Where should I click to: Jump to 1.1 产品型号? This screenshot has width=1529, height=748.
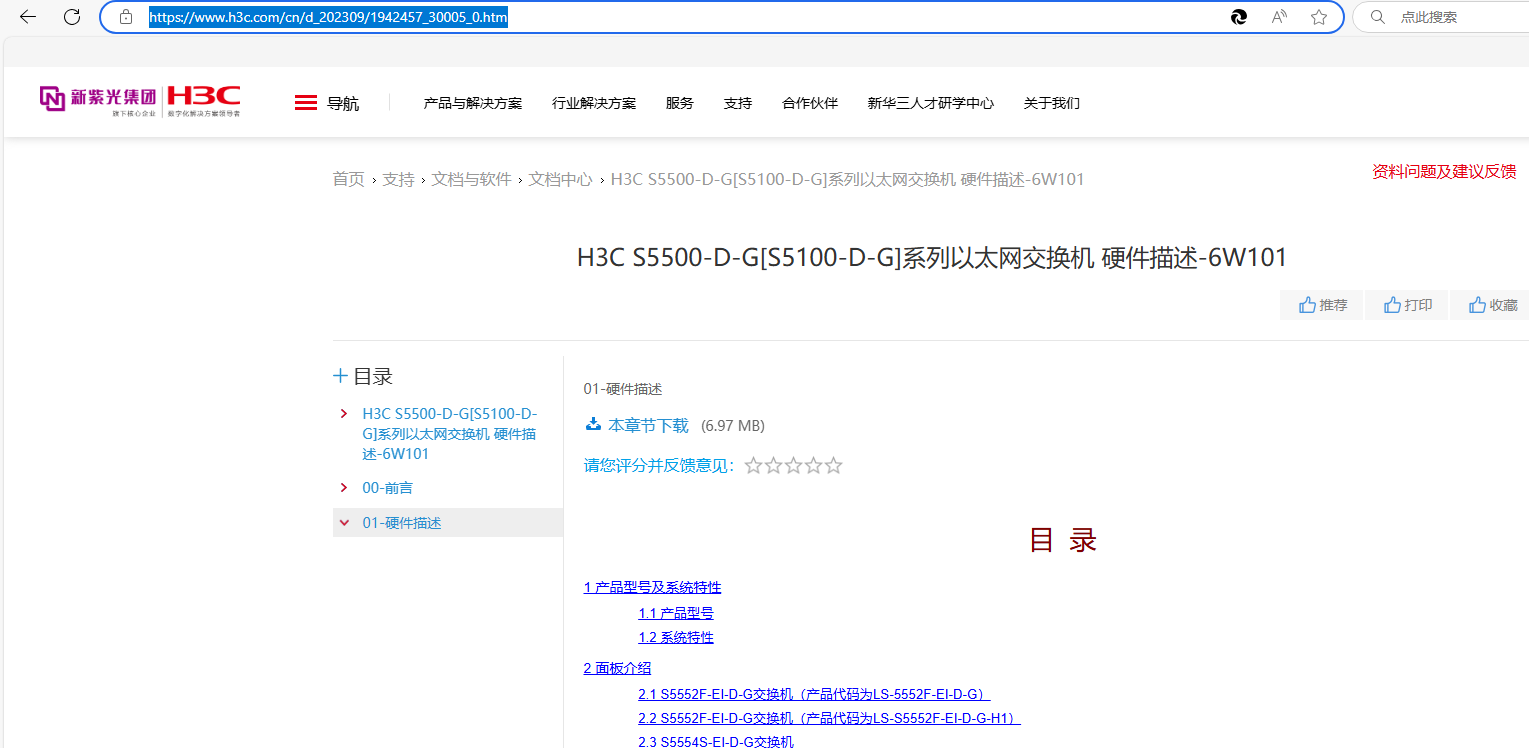pos(676,613)
